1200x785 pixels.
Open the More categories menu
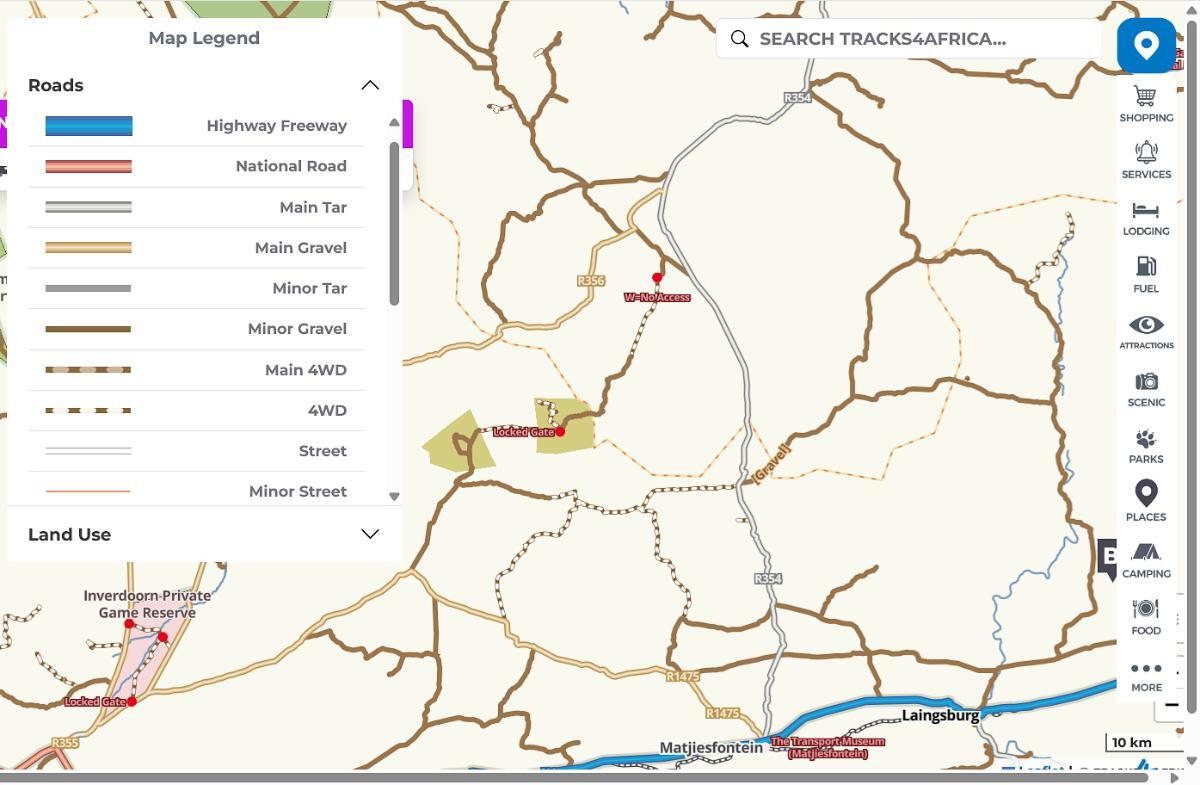[1146, 675]
